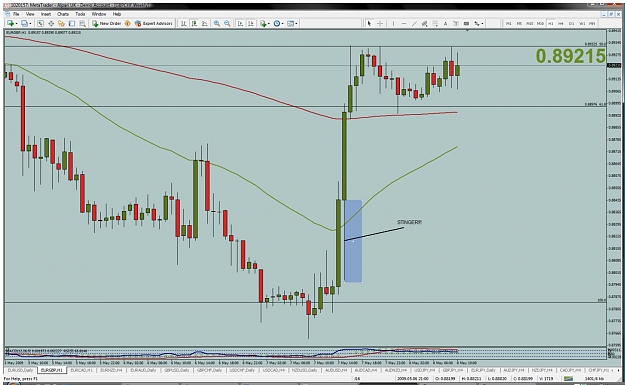Open the Insert menu
The image size is (625, 385).
point(46,14)
